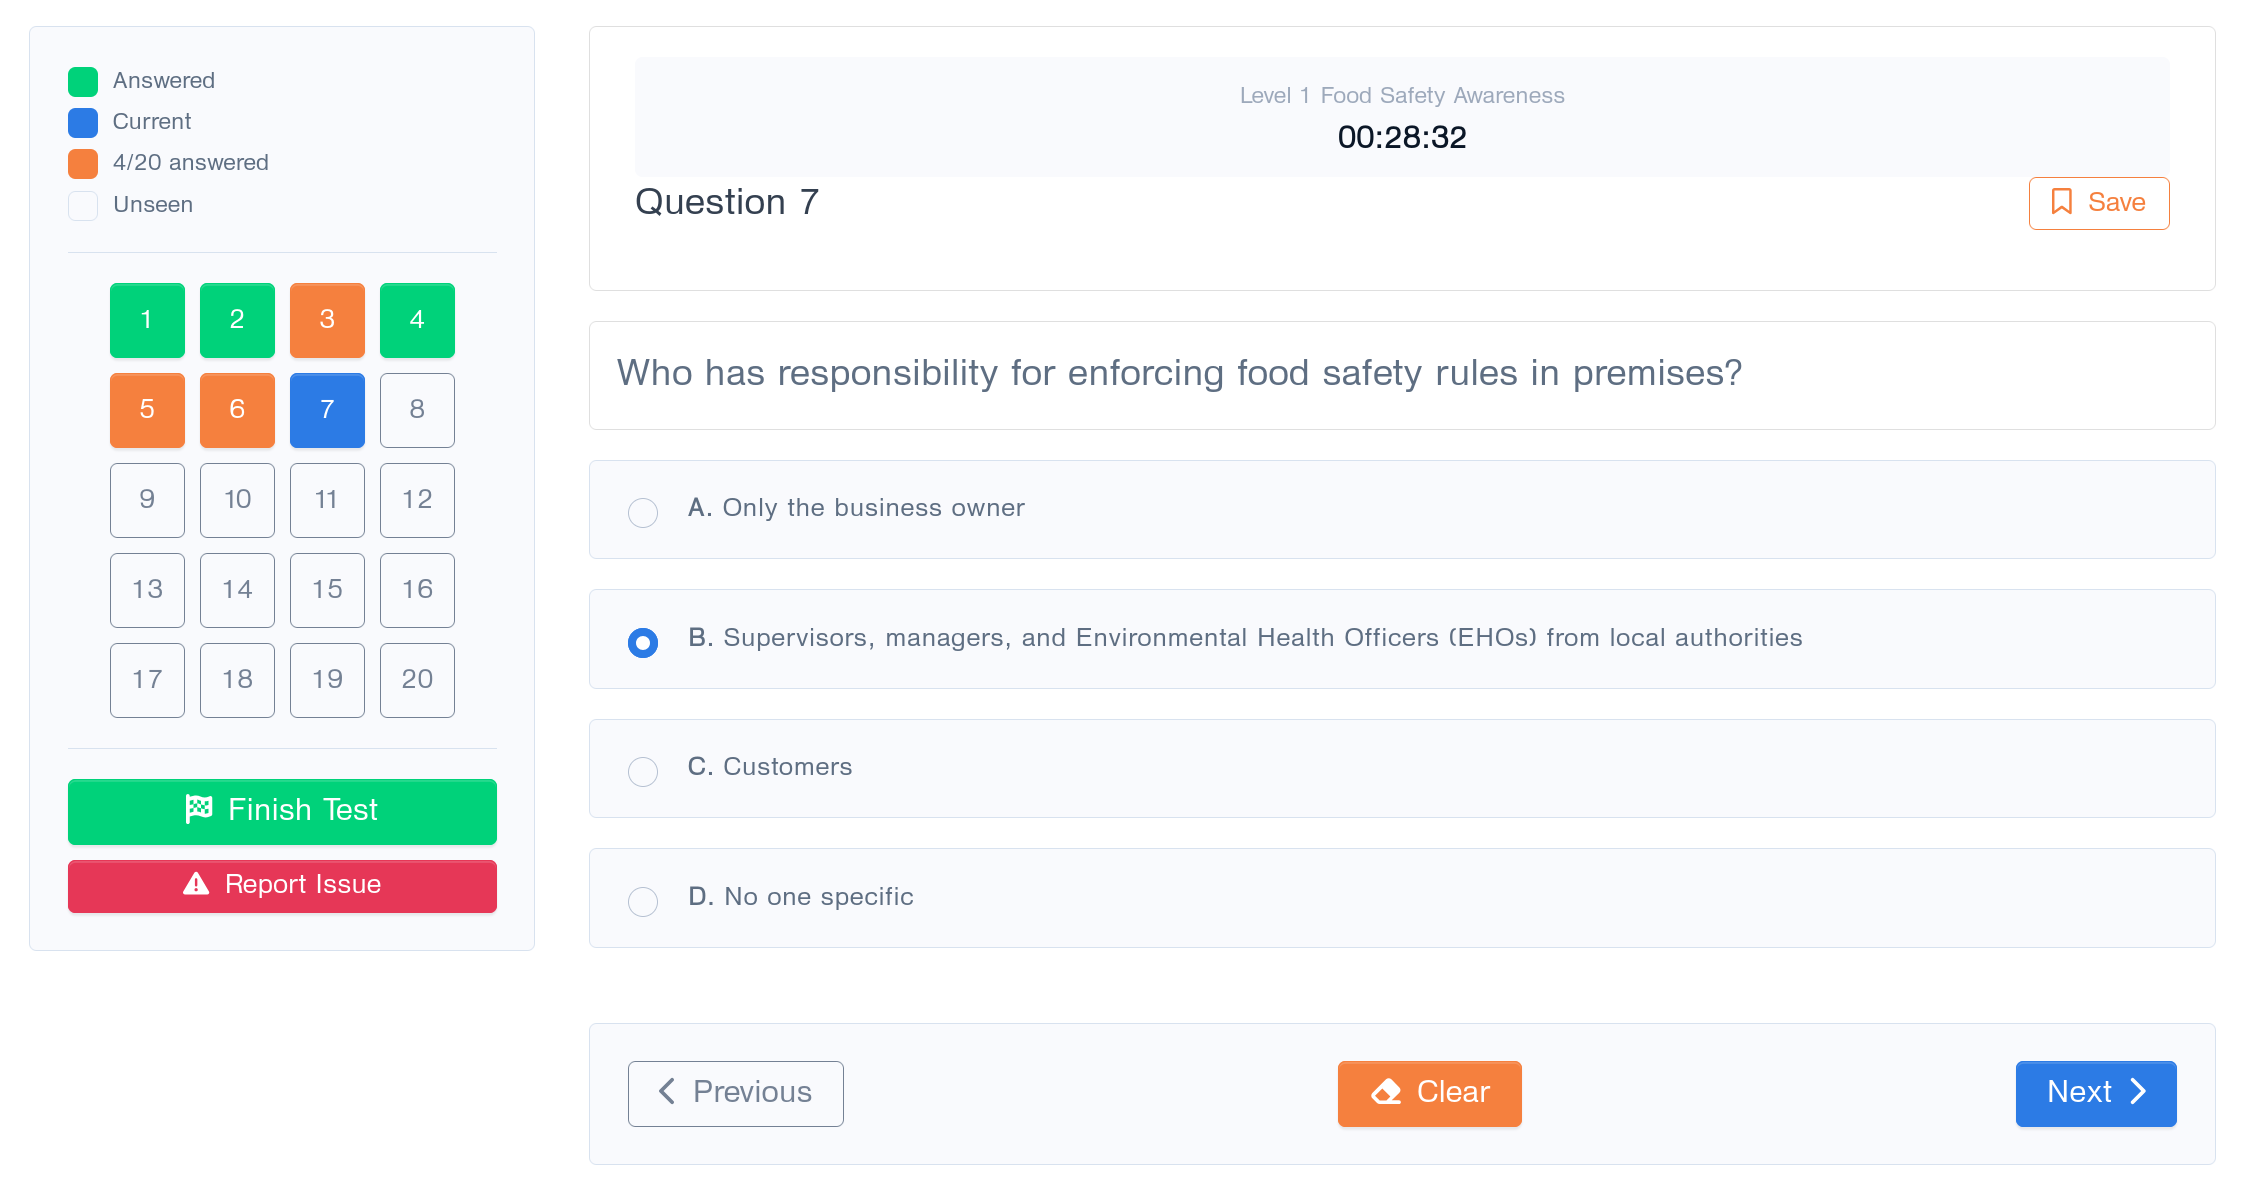Click the right chevron on Next button
Screen dimensions: 2250x1198
(x=2138, y=1092)
